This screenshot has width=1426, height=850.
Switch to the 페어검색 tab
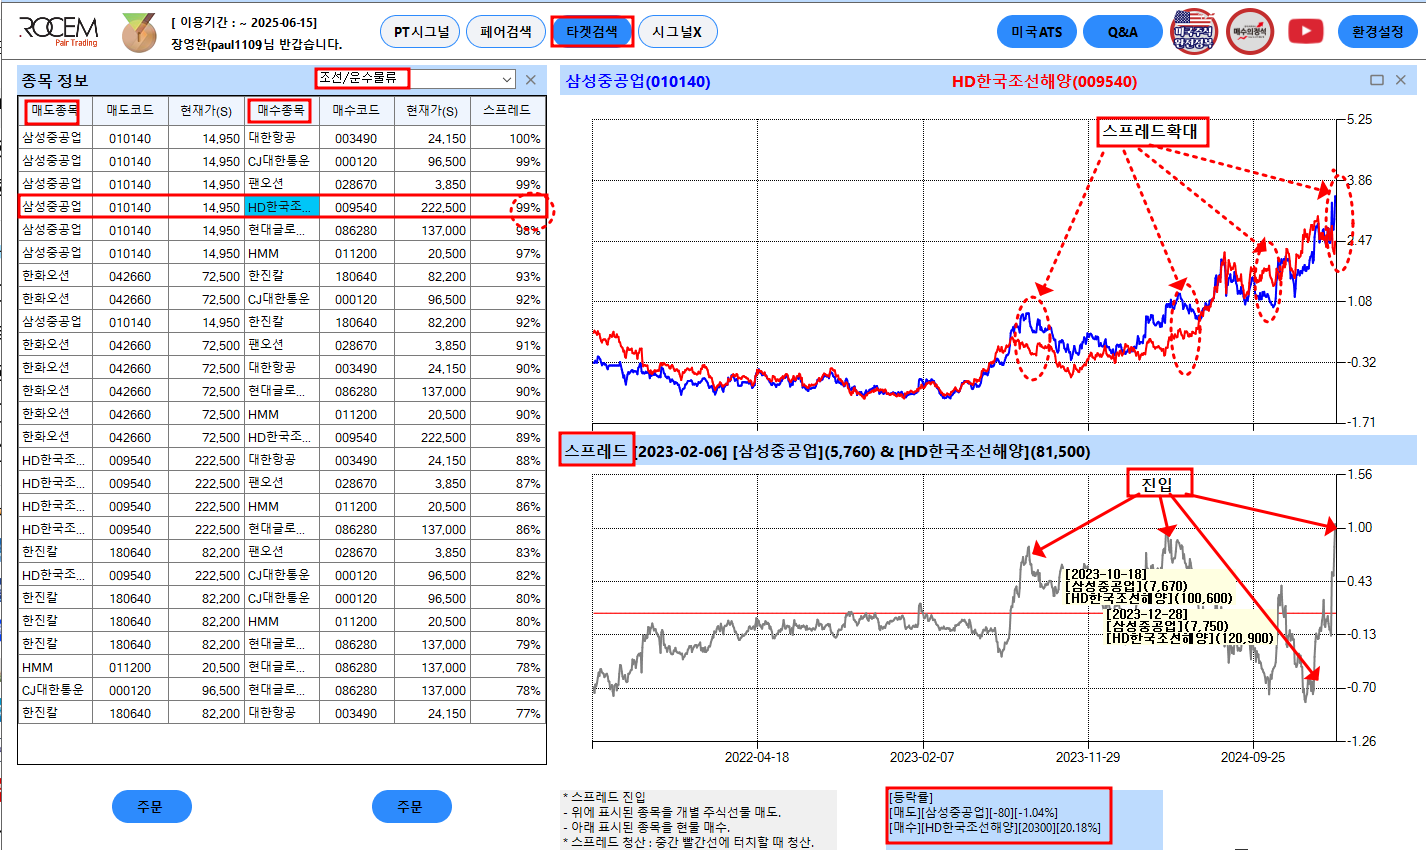pos(506,32)
